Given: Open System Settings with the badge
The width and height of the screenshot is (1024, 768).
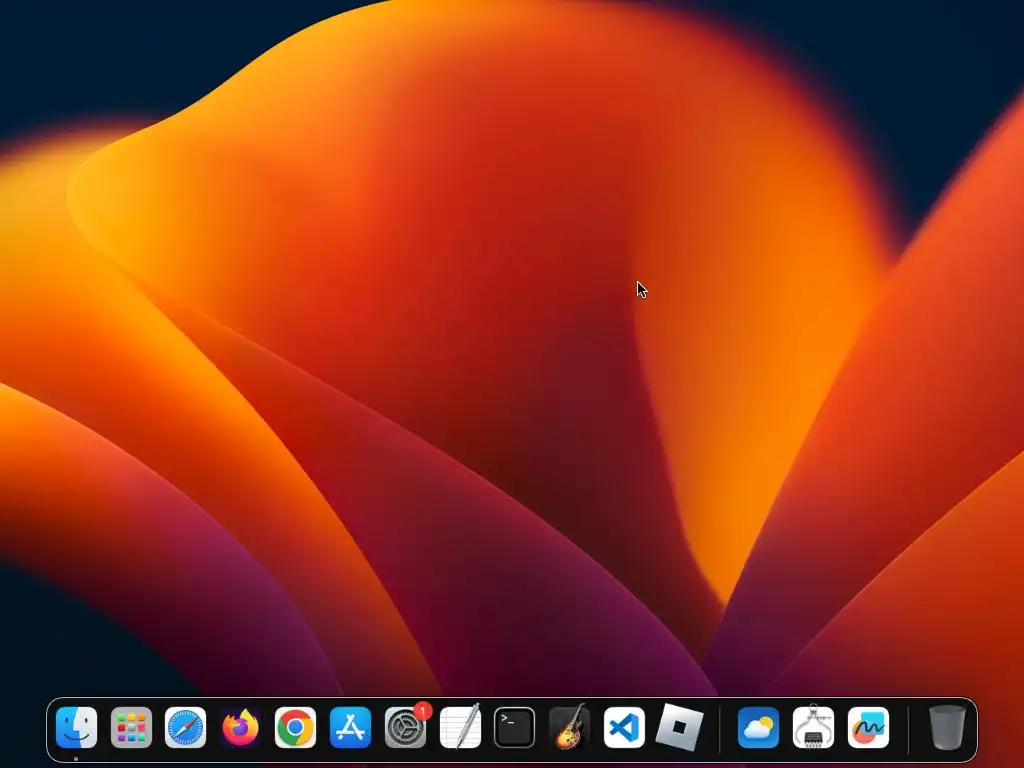Looking at the screenshot, I should tap(406, 727).
